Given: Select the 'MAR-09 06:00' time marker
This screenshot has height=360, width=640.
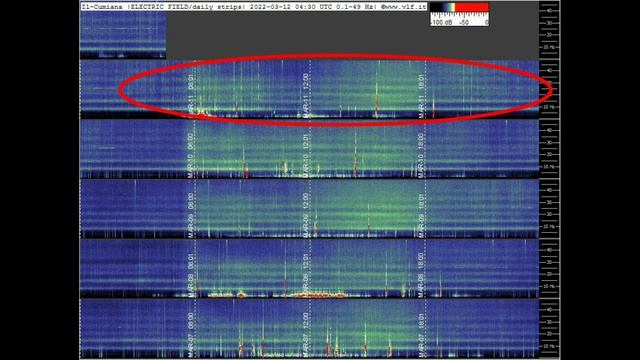Looking at the screenshot, I should (190, 216).
